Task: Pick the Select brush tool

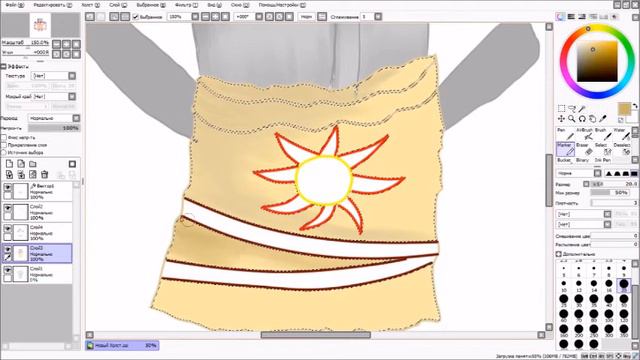Action: coord(603,149)
